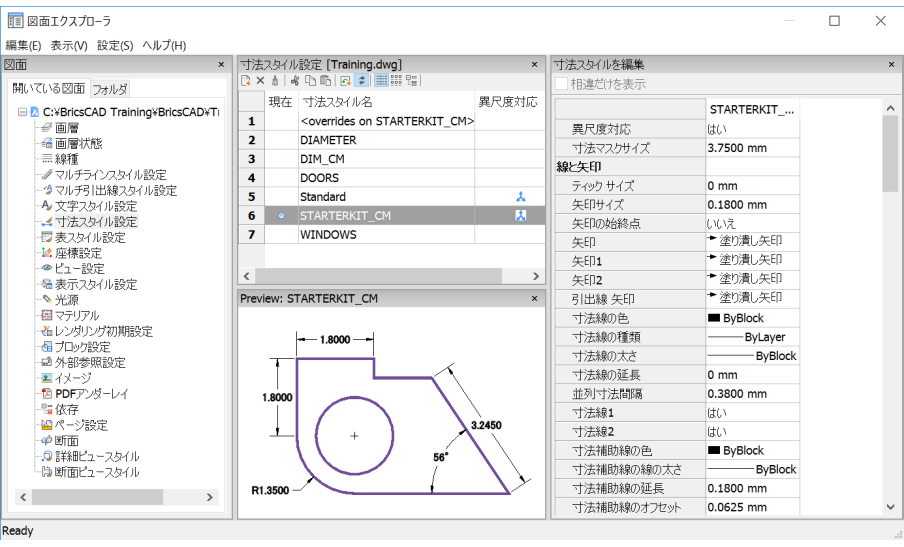This screenshot has height=547, width=904.
Task: Sort by 寸法スタイル名 column header
Action: tap(386, 101)
